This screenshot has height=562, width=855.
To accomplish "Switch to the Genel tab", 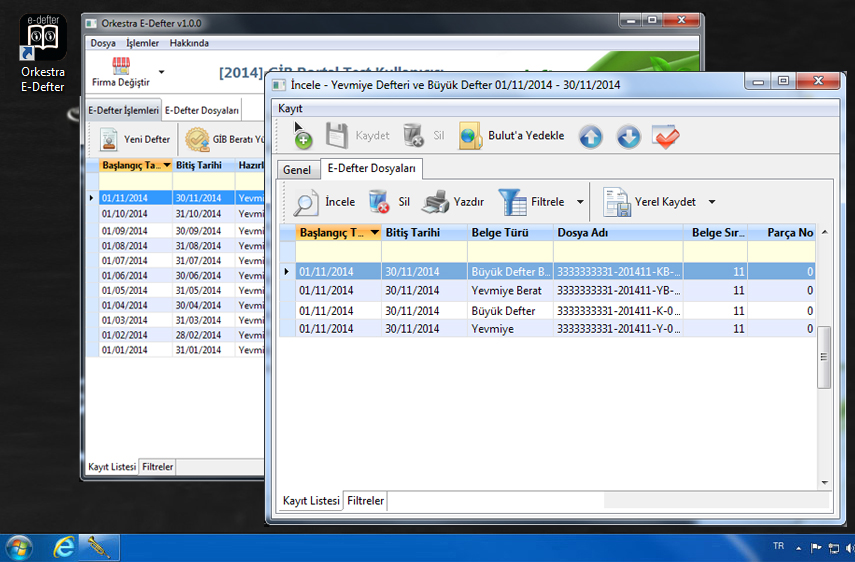I will click(297, 170).
